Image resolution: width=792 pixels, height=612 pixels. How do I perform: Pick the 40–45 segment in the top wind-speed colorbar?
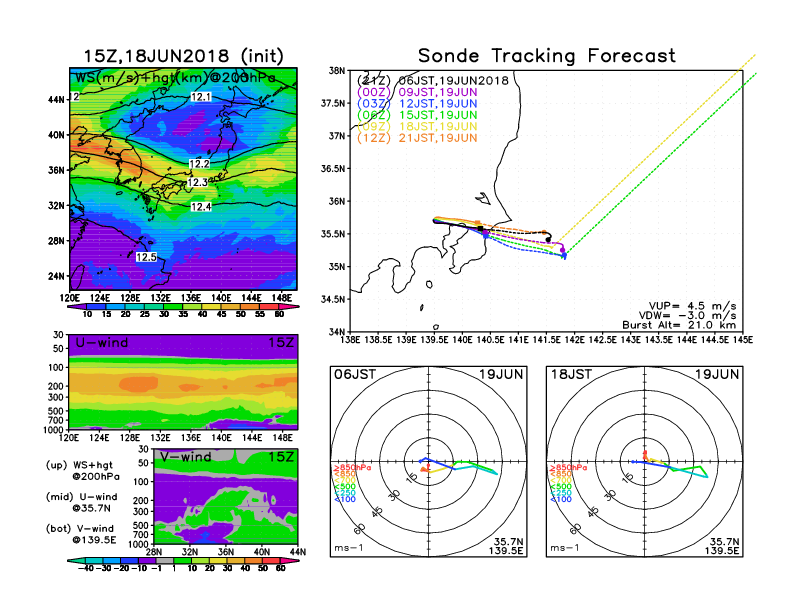(x=212, y=307)
